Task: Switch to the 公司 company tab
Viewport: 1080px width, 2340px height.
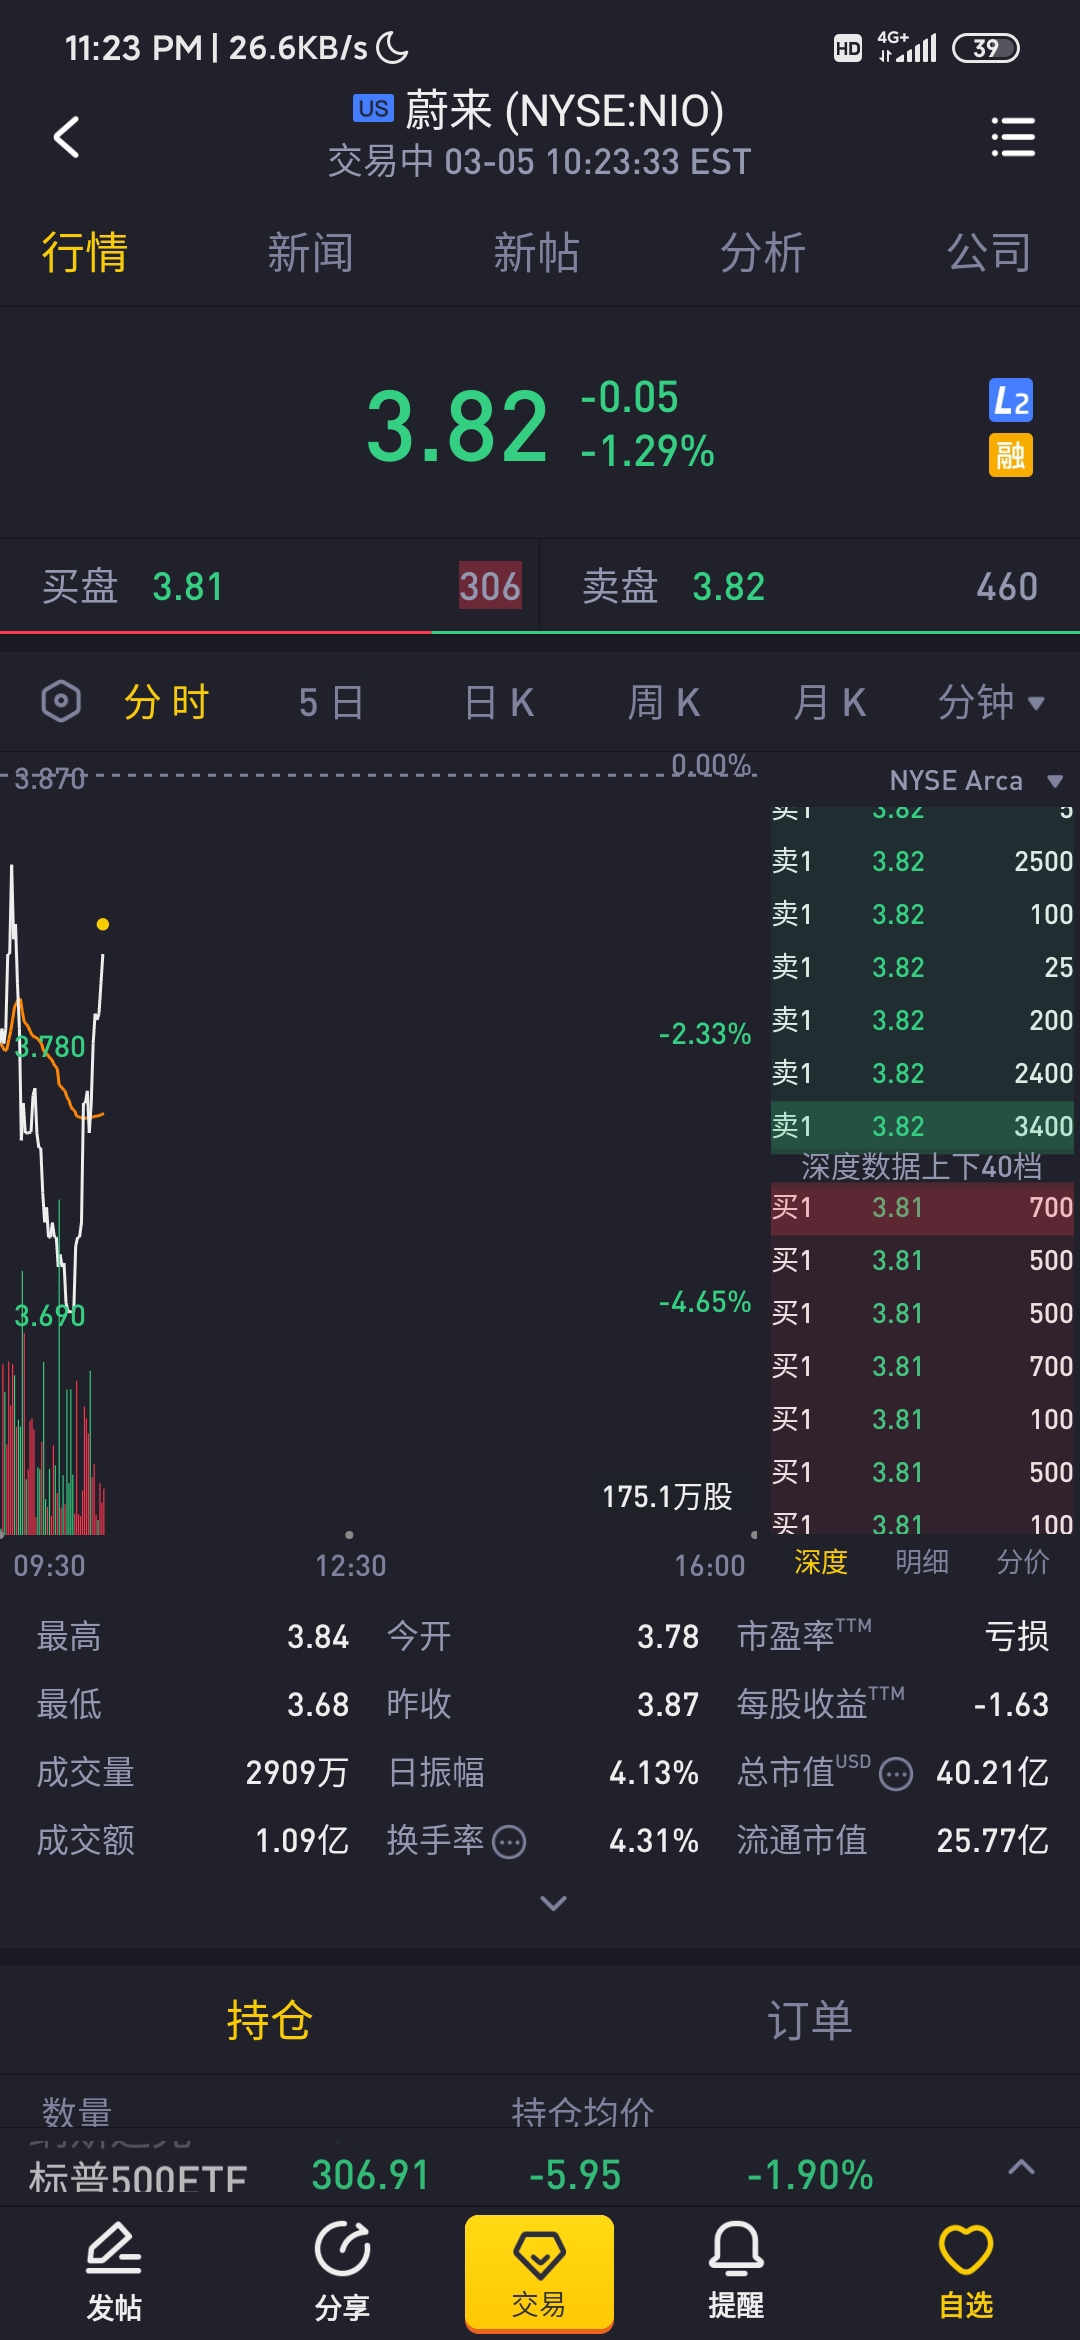Action: coord(989,253)
